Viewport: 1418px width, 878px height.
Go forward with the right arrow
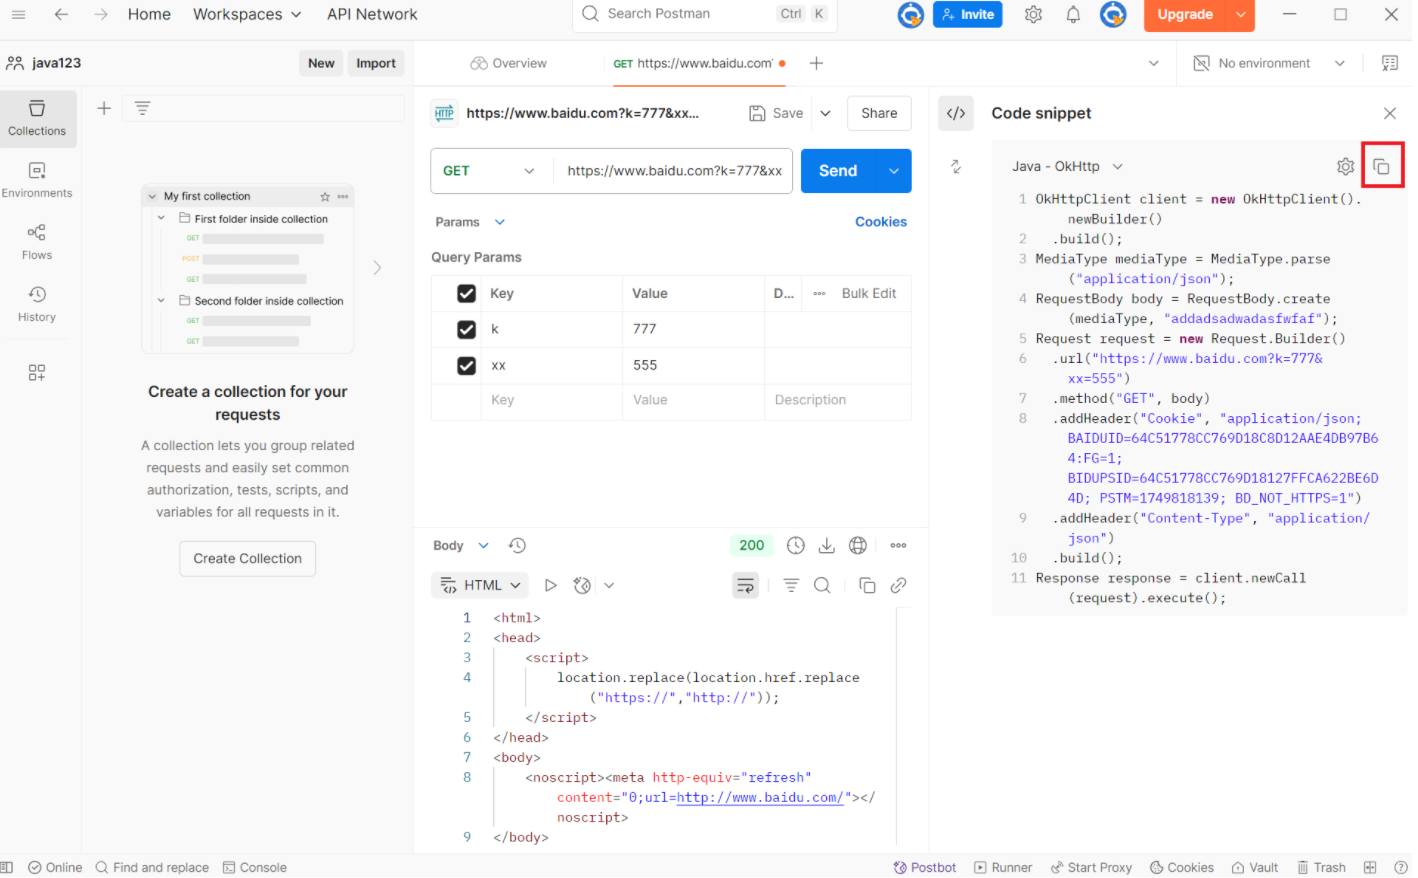(x=100, y=14)
